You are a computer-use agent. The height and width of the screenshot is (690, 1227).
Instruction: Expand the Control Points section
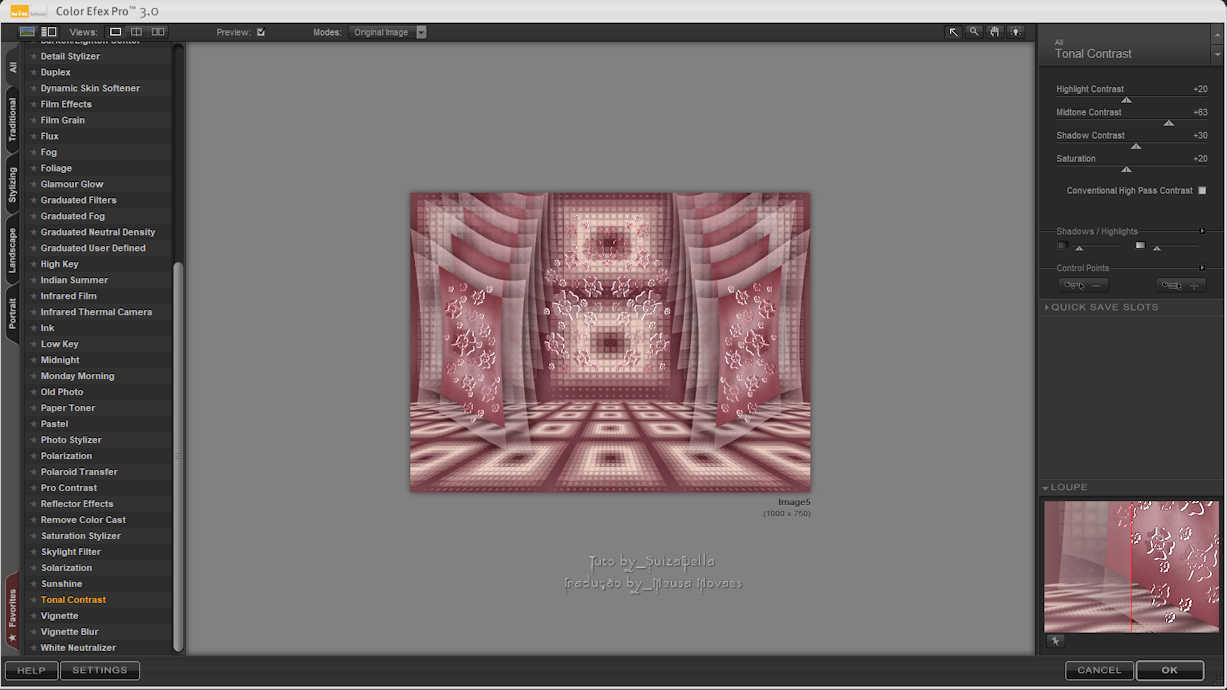click(x=1202, y=268)
